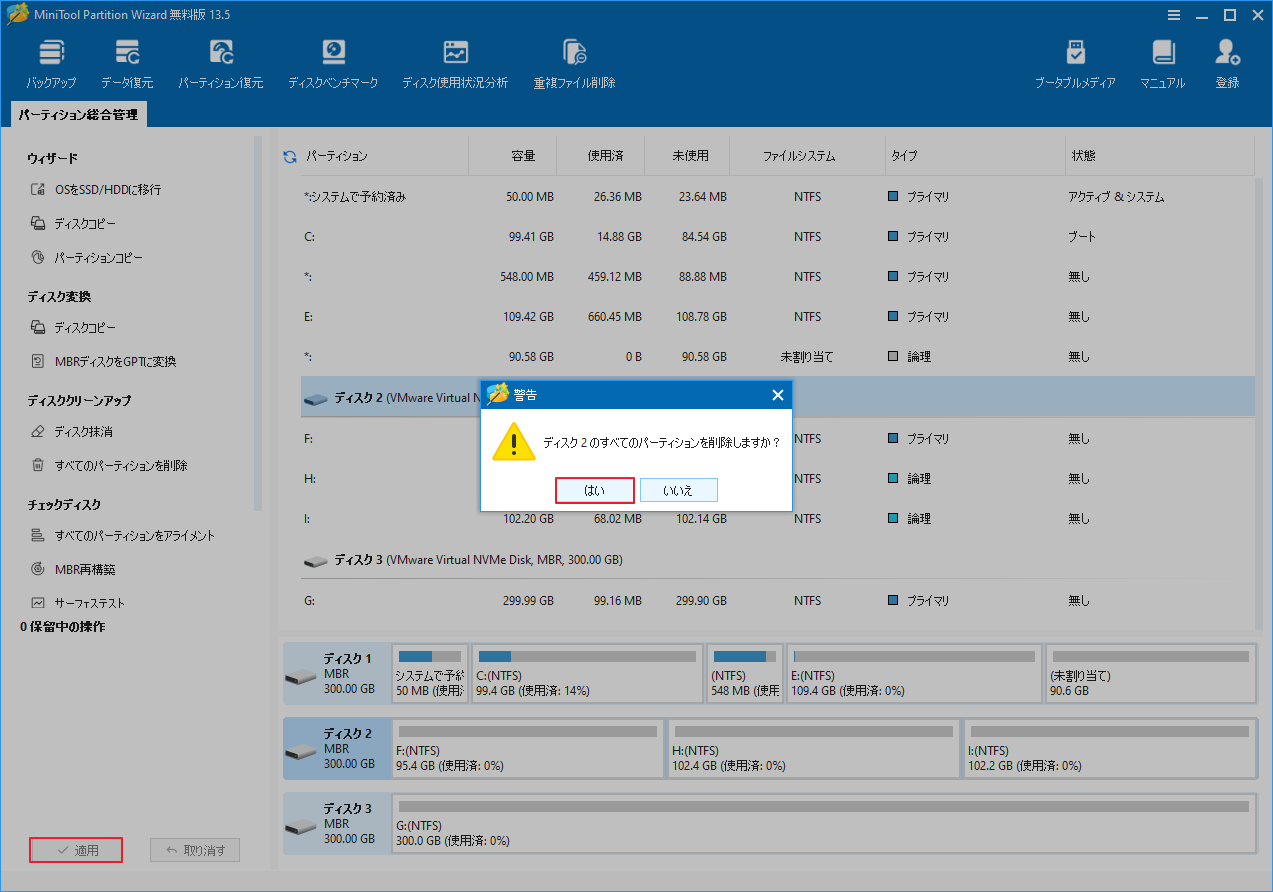Screen dimensions: 1273x892
Task: Collapse the ディスク 3 section
Action: click(316, 560)
